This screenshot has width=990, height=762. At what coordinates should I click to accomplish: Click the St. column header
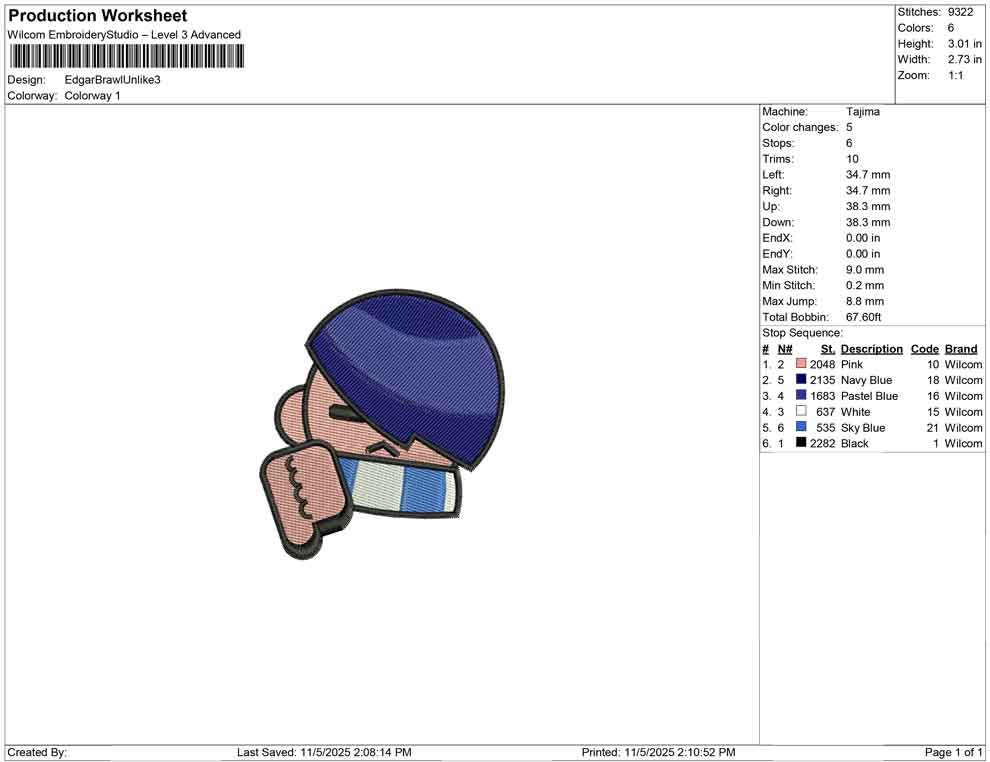[828, 349]
